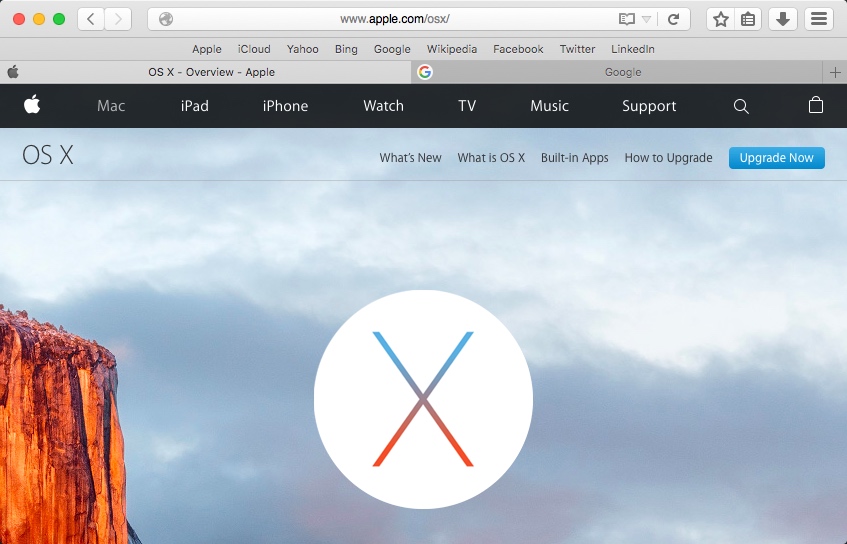847x544 pixels.
Task: Click the OS X page heading link
Action: click(x=48, y=156)
